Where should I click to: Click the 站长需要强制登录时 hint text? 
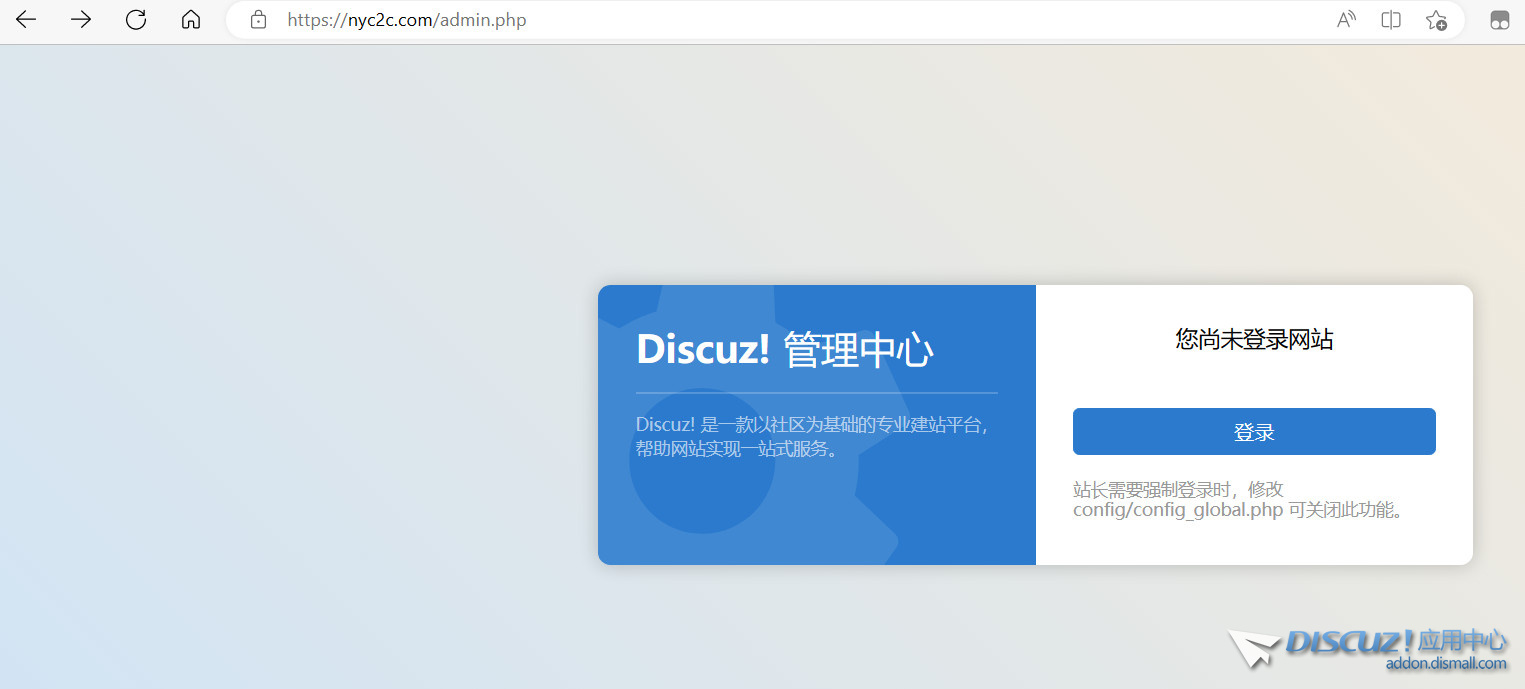[1179, 488]
